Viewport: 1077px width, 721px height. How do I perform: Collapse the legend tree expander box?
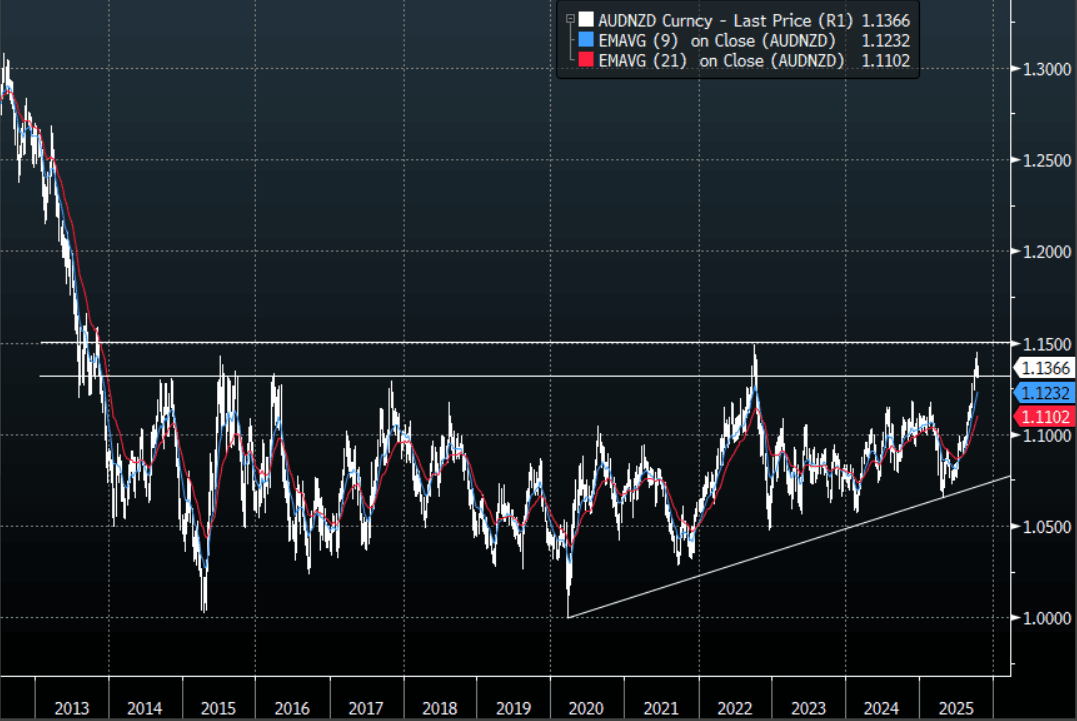pos(570,19)
